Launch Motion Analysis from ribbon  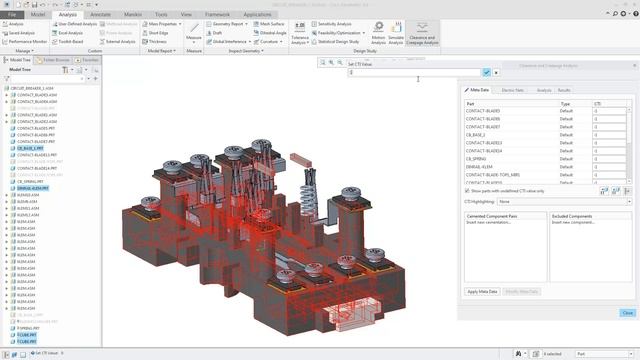pyautogui.click(x=378, y=33)
